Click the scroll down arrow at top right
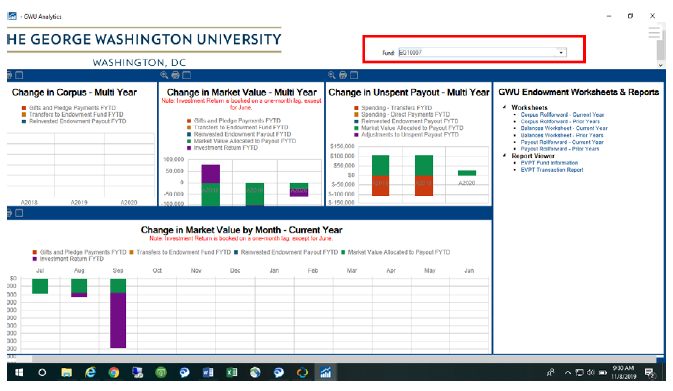Screen dimensions: 673x391 (x=661, y=65)
